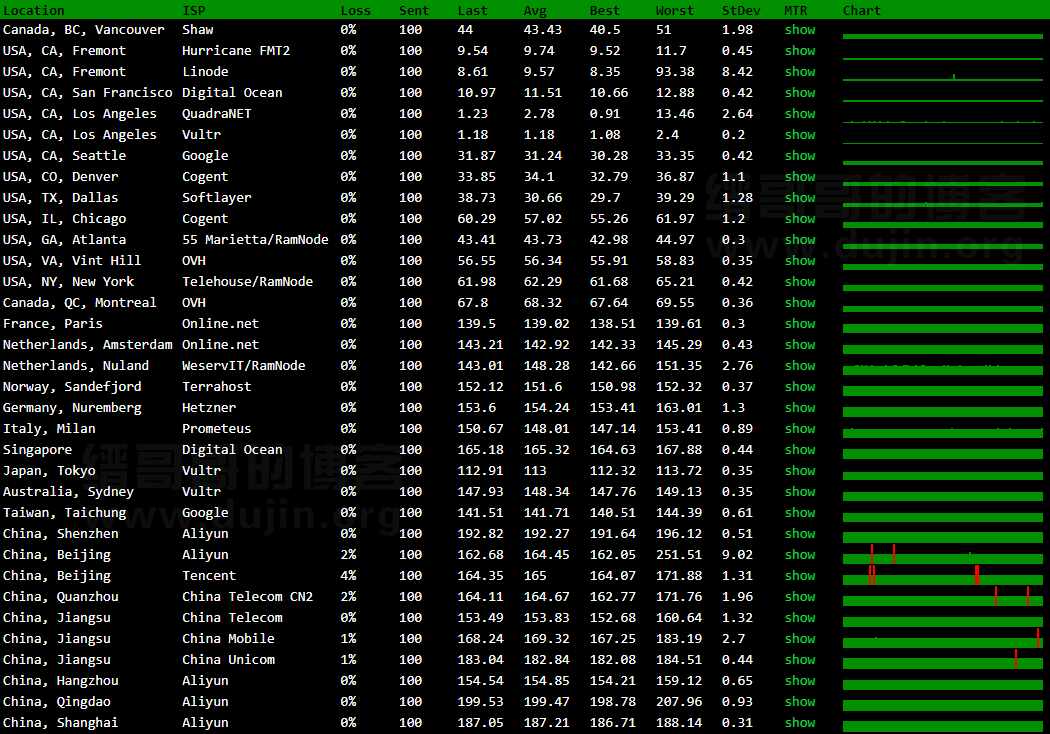The width and height of the screenshot is (1050, 734).
Task: Open show link for Paris Online.net
Action: [x=800, y=323]
